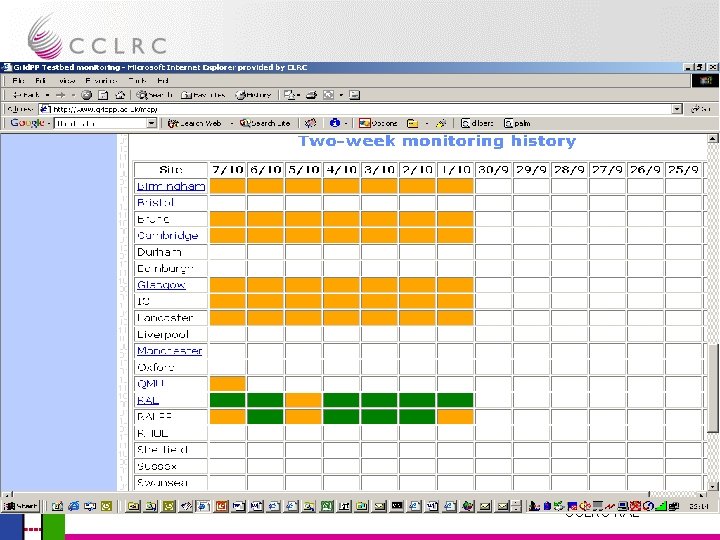Click the Forward arrow button
Screen dimensions: 720x540
61,95
